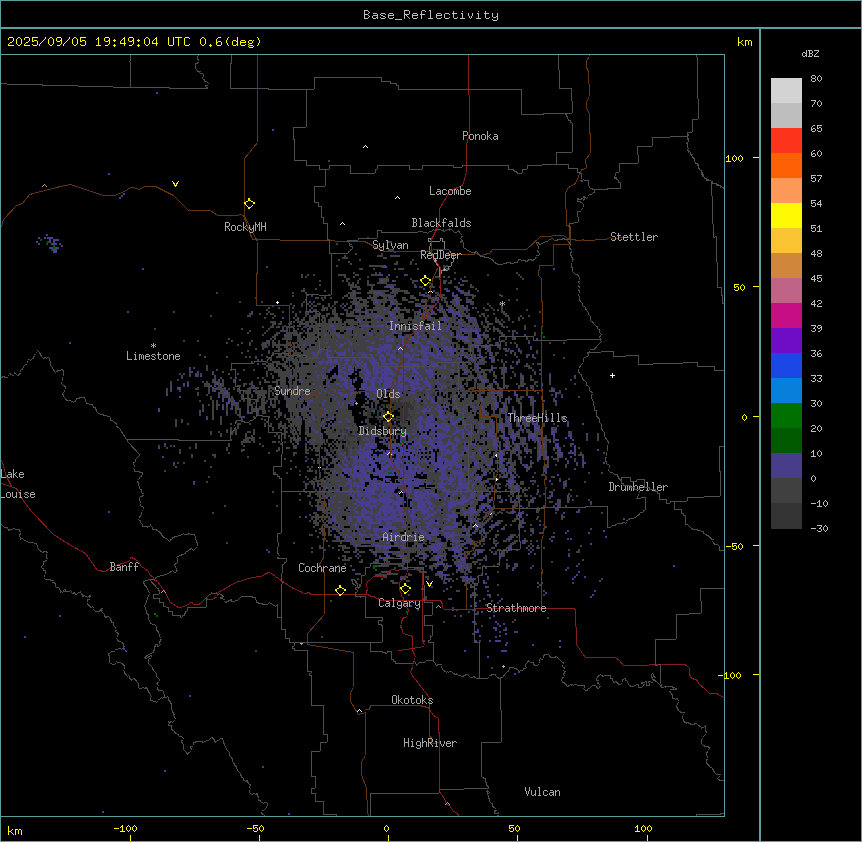862x842 pixels.
Task: Click the bottom axis -100 tick label
Action: (x=125, y=828)
